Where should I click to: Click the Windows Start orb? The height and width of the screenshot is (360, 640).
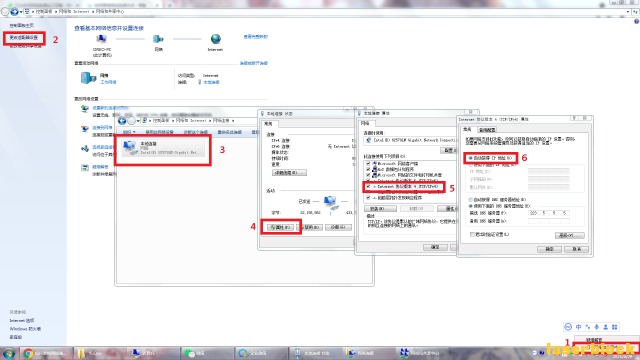pyautogui.click(x=9, y=353)
